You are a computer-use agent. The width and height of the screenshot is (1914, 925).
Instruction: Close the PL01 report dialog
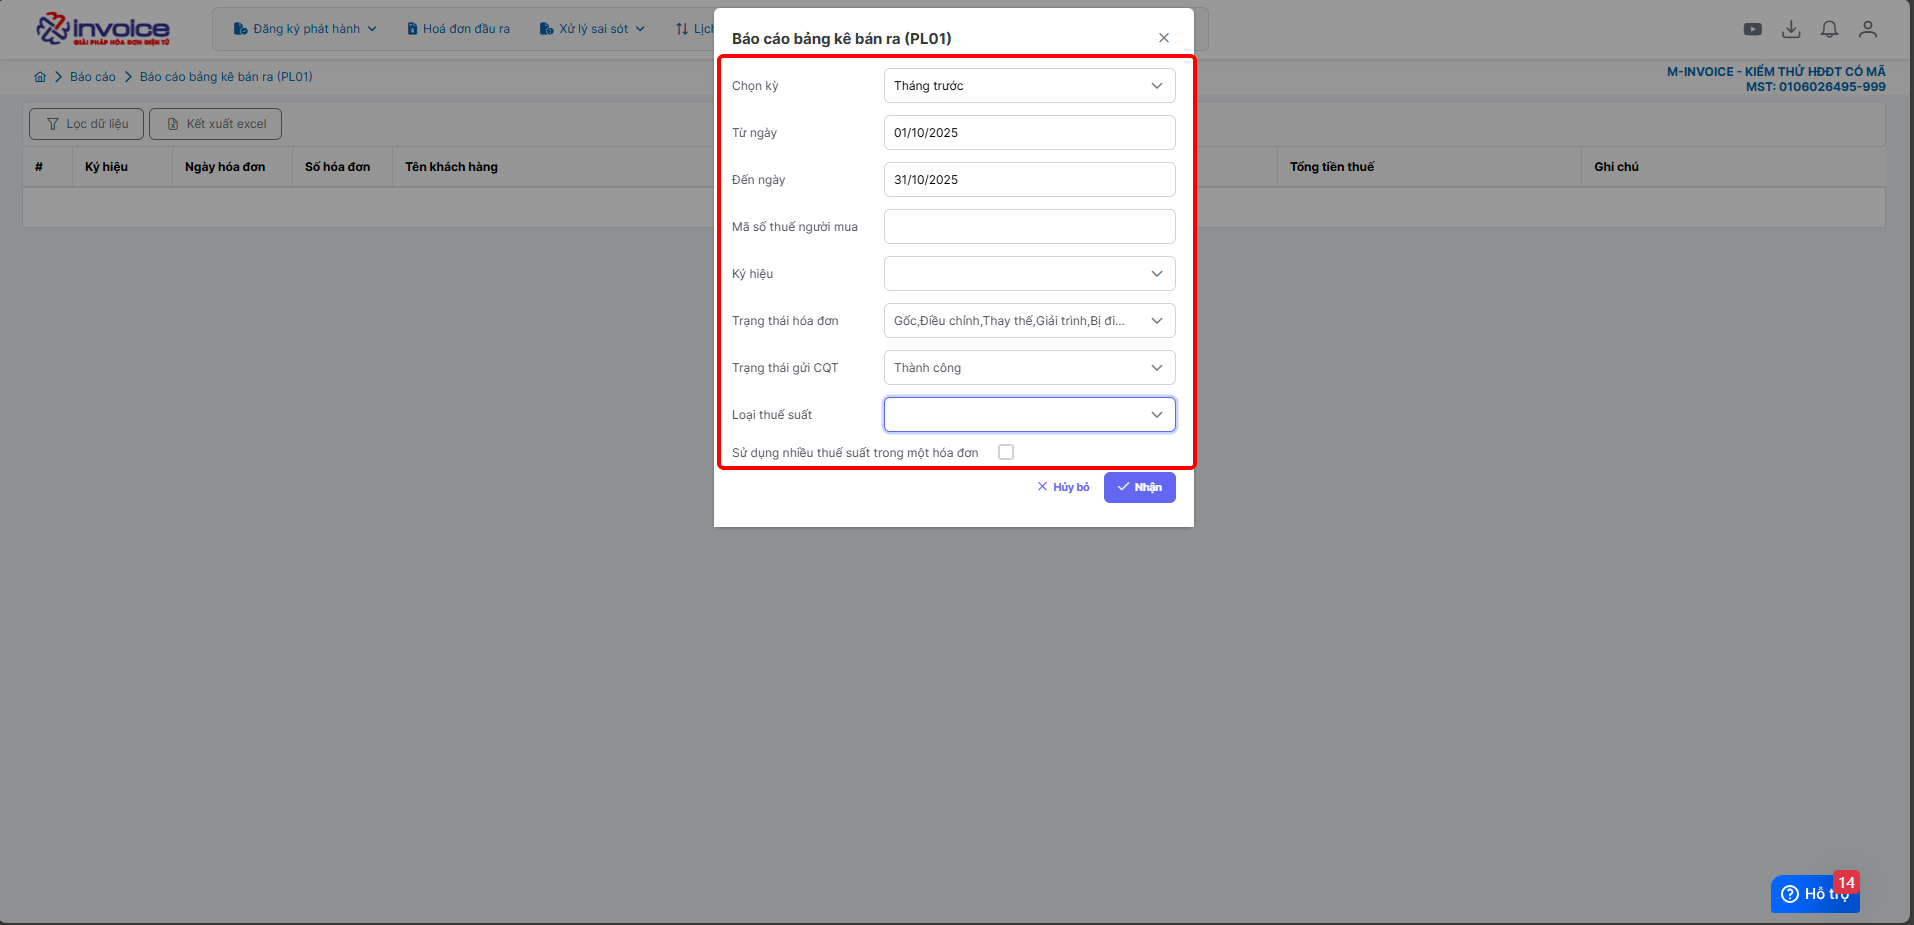tap(1164, 38)
